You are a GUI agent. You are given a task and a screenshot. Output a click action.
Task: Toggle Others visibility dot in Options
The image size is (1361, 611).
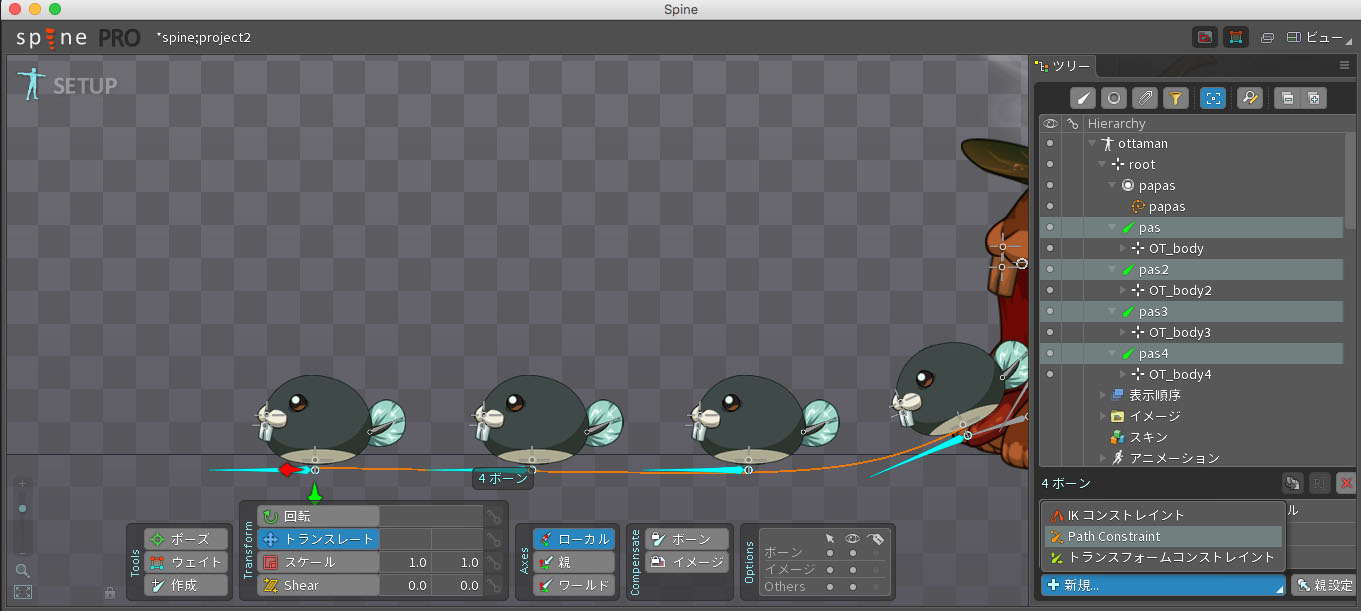pos(853,586)
